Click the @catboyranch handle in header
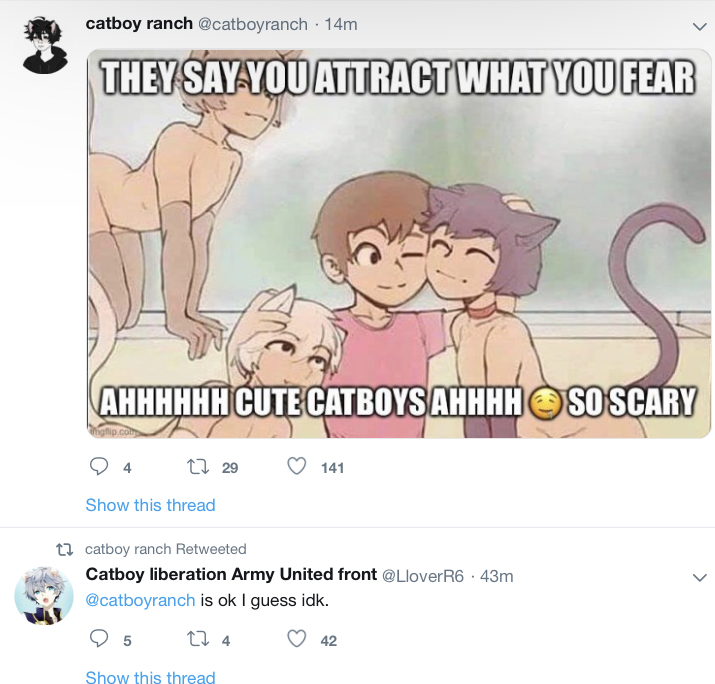 tap(253, 25)
